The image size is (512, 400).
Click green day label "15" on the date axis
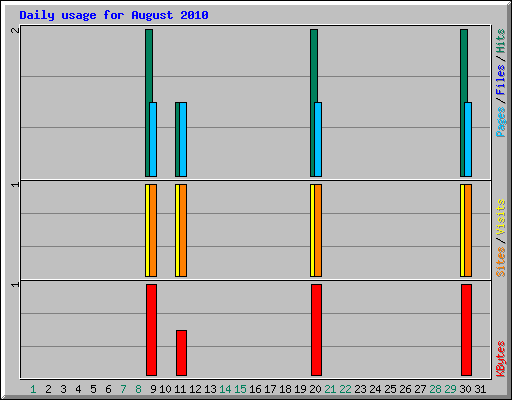[x=240, y=389]
